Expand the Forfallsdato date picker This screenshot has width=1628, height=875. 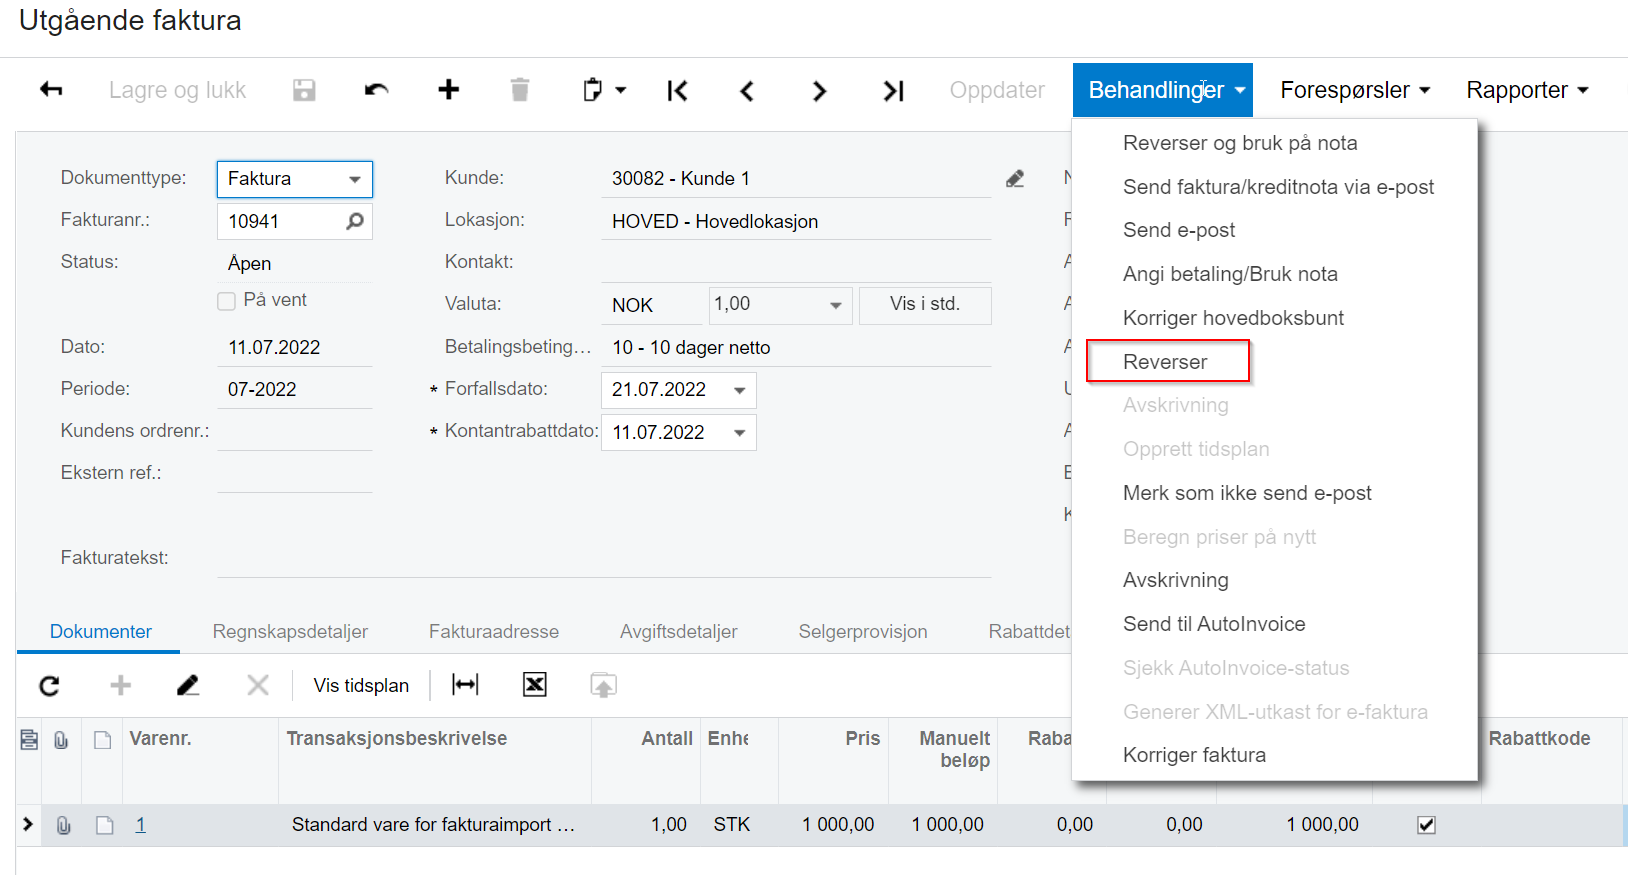coord(740,390)
